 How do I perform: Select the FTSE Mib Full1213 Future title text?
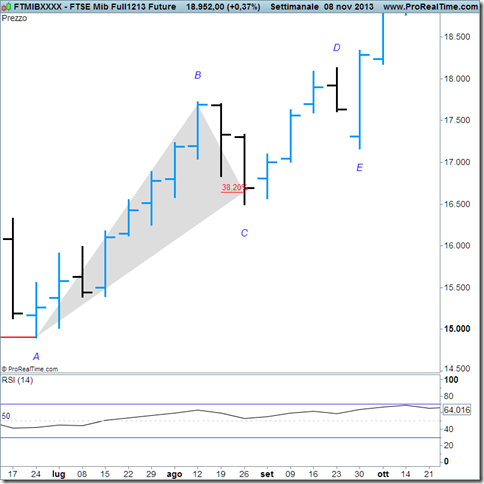click(123, 7)
